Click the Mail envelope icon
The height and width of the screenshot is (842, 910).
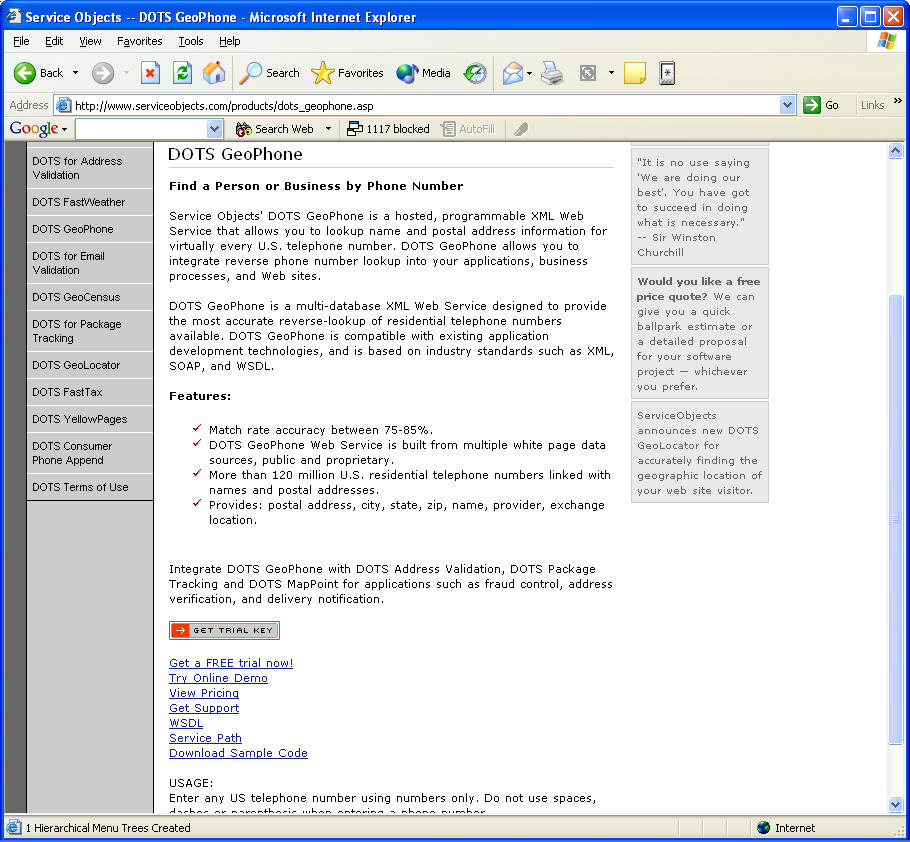click(512, 73)
